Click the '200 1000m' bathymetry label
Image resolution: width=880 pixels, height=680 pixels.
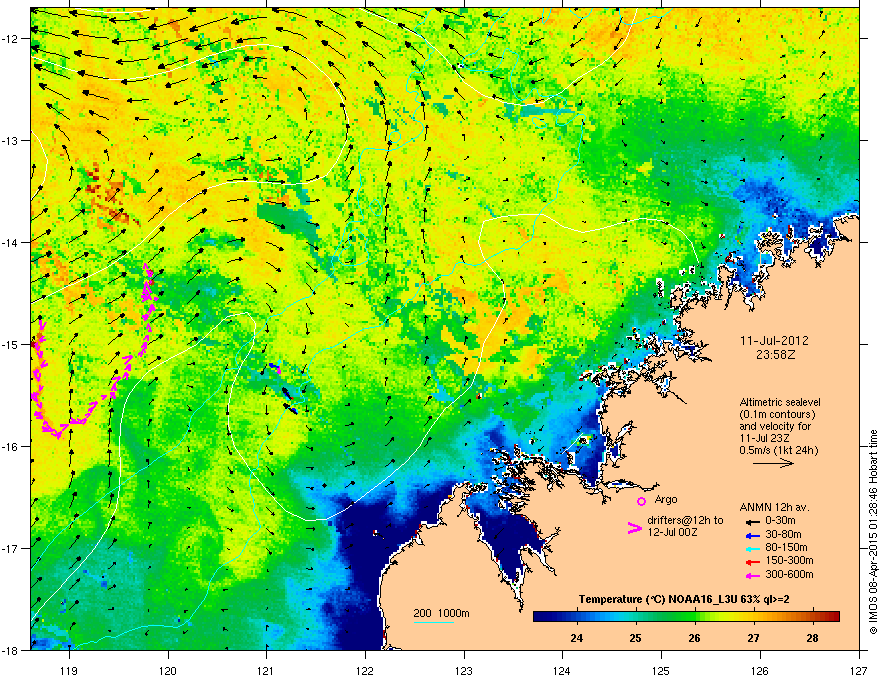tap(441, 613)
